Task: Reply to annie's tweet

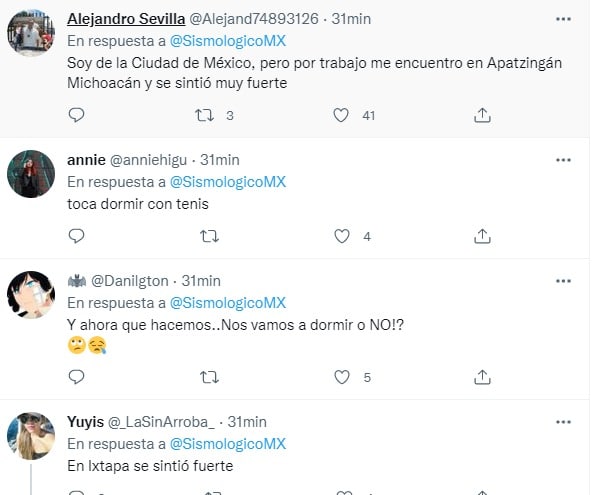Action: click(x=76, y=236)
